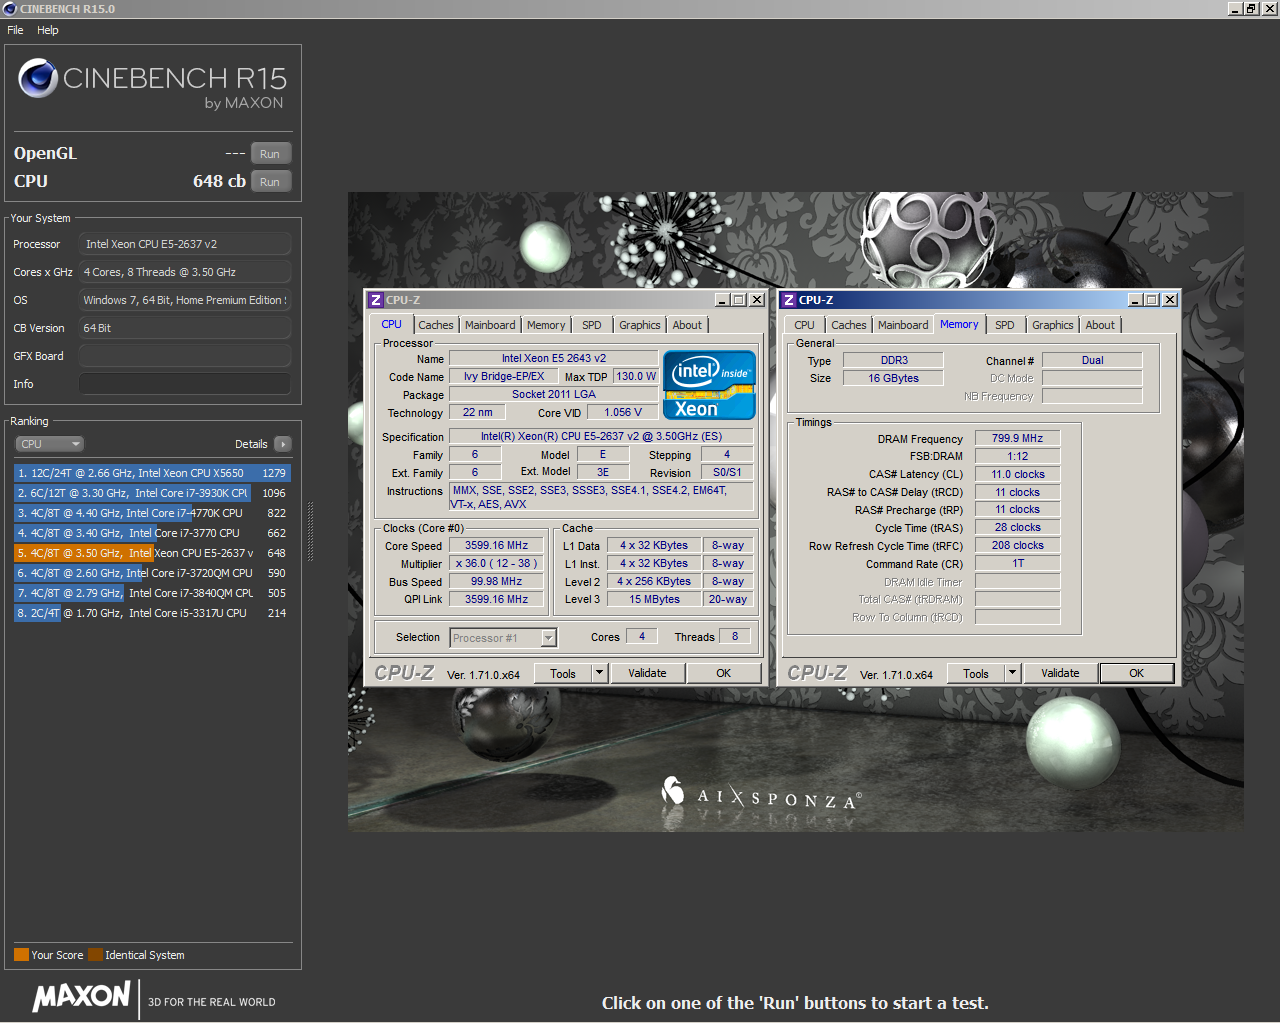
Task: Open SPD tab in left CPU-Z window
Action: tap(592, 325)
